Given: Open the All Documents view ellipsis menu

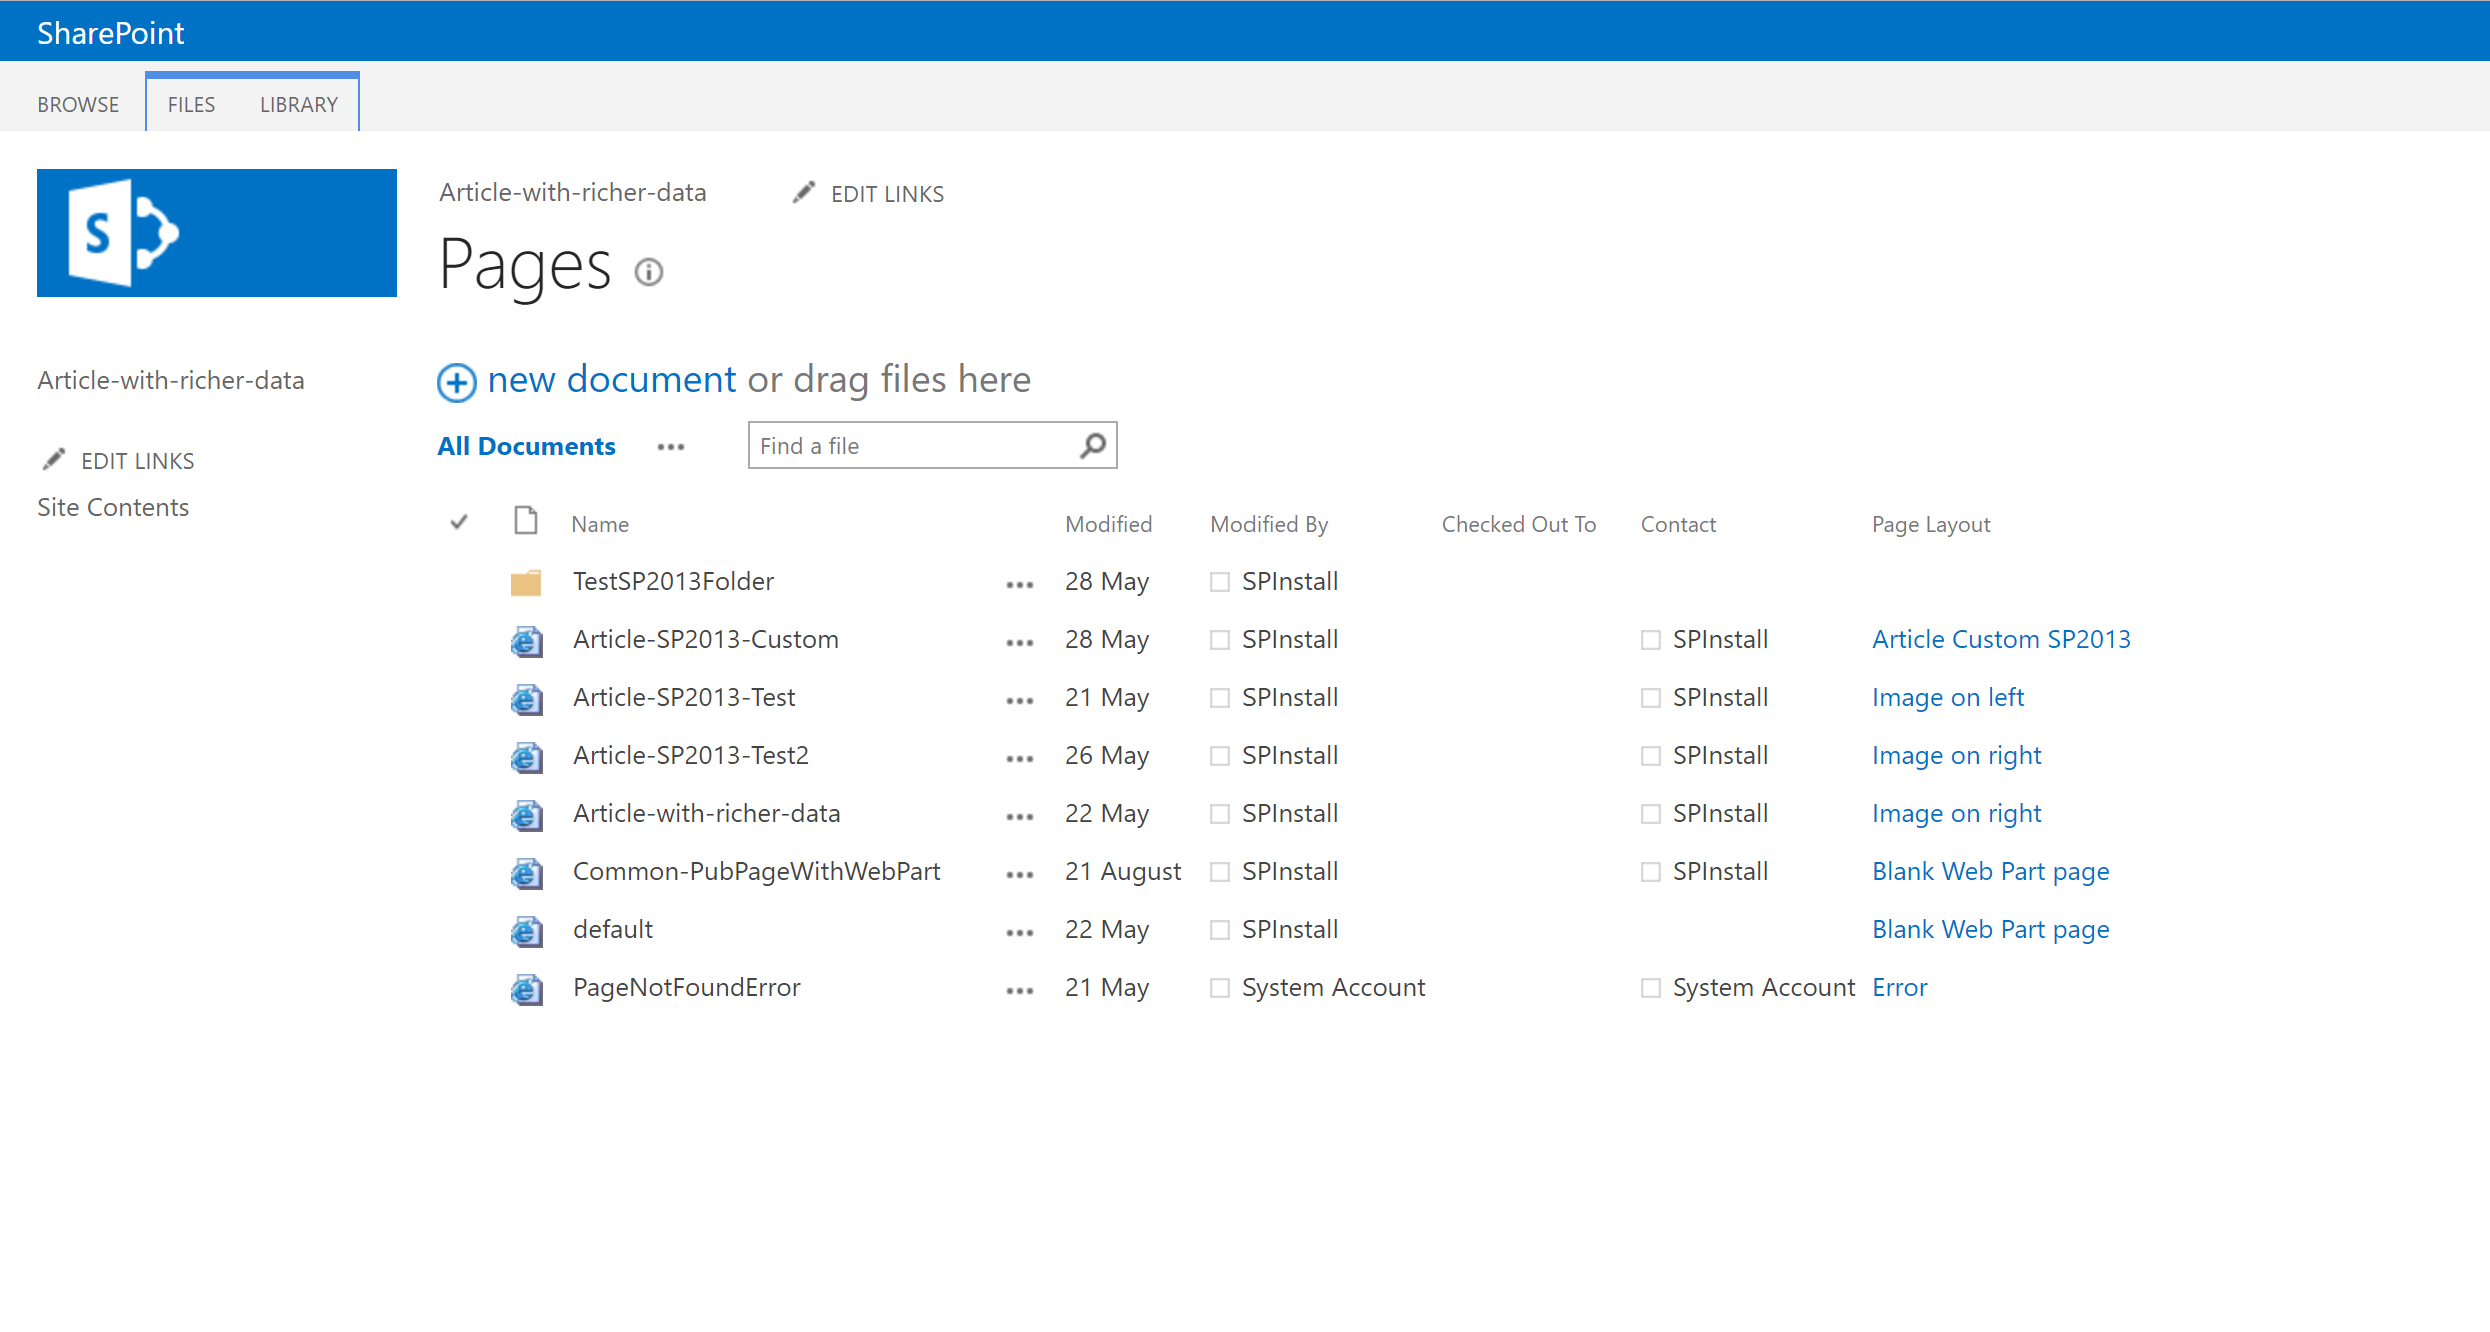Looking at the screenshot, I should (x=670, y=447).
